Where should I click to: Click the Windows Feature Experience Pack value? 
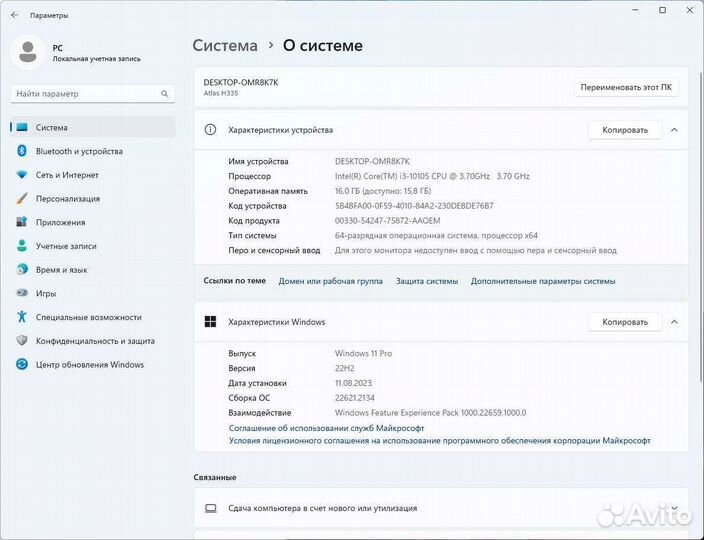pyautogui.click(x=431, y=413)
